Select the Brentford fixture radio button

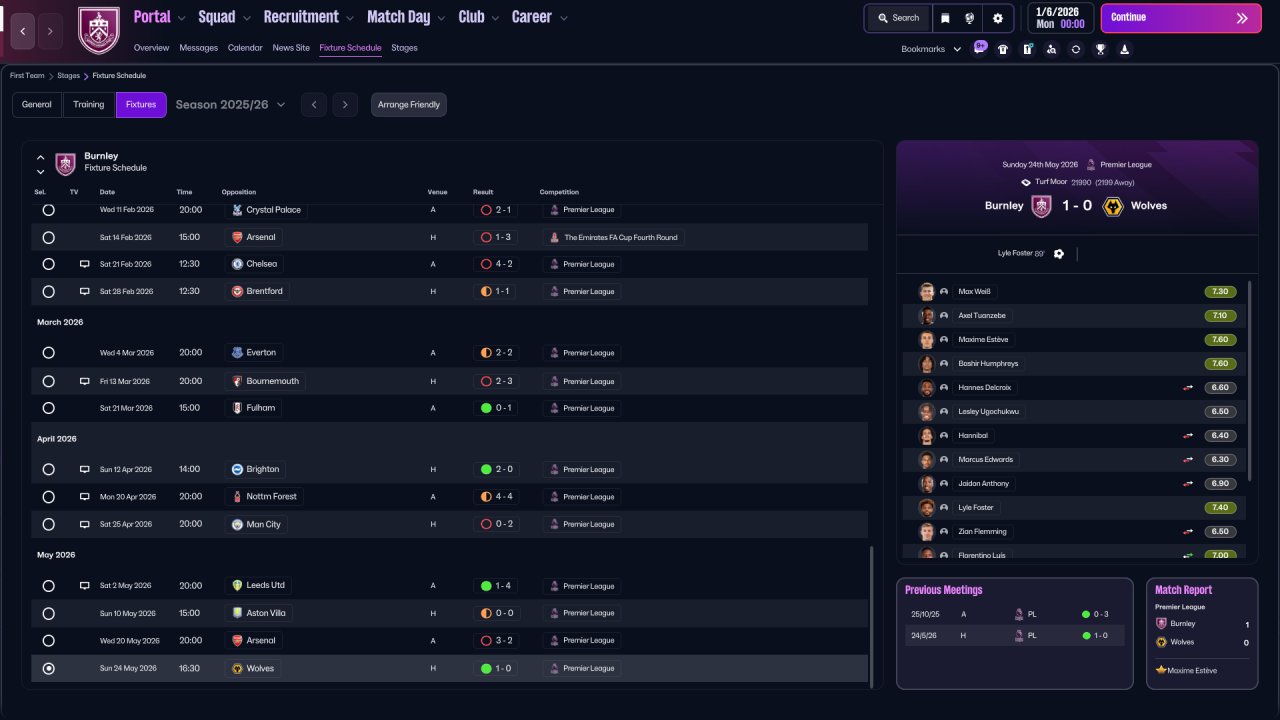point(48,292)
